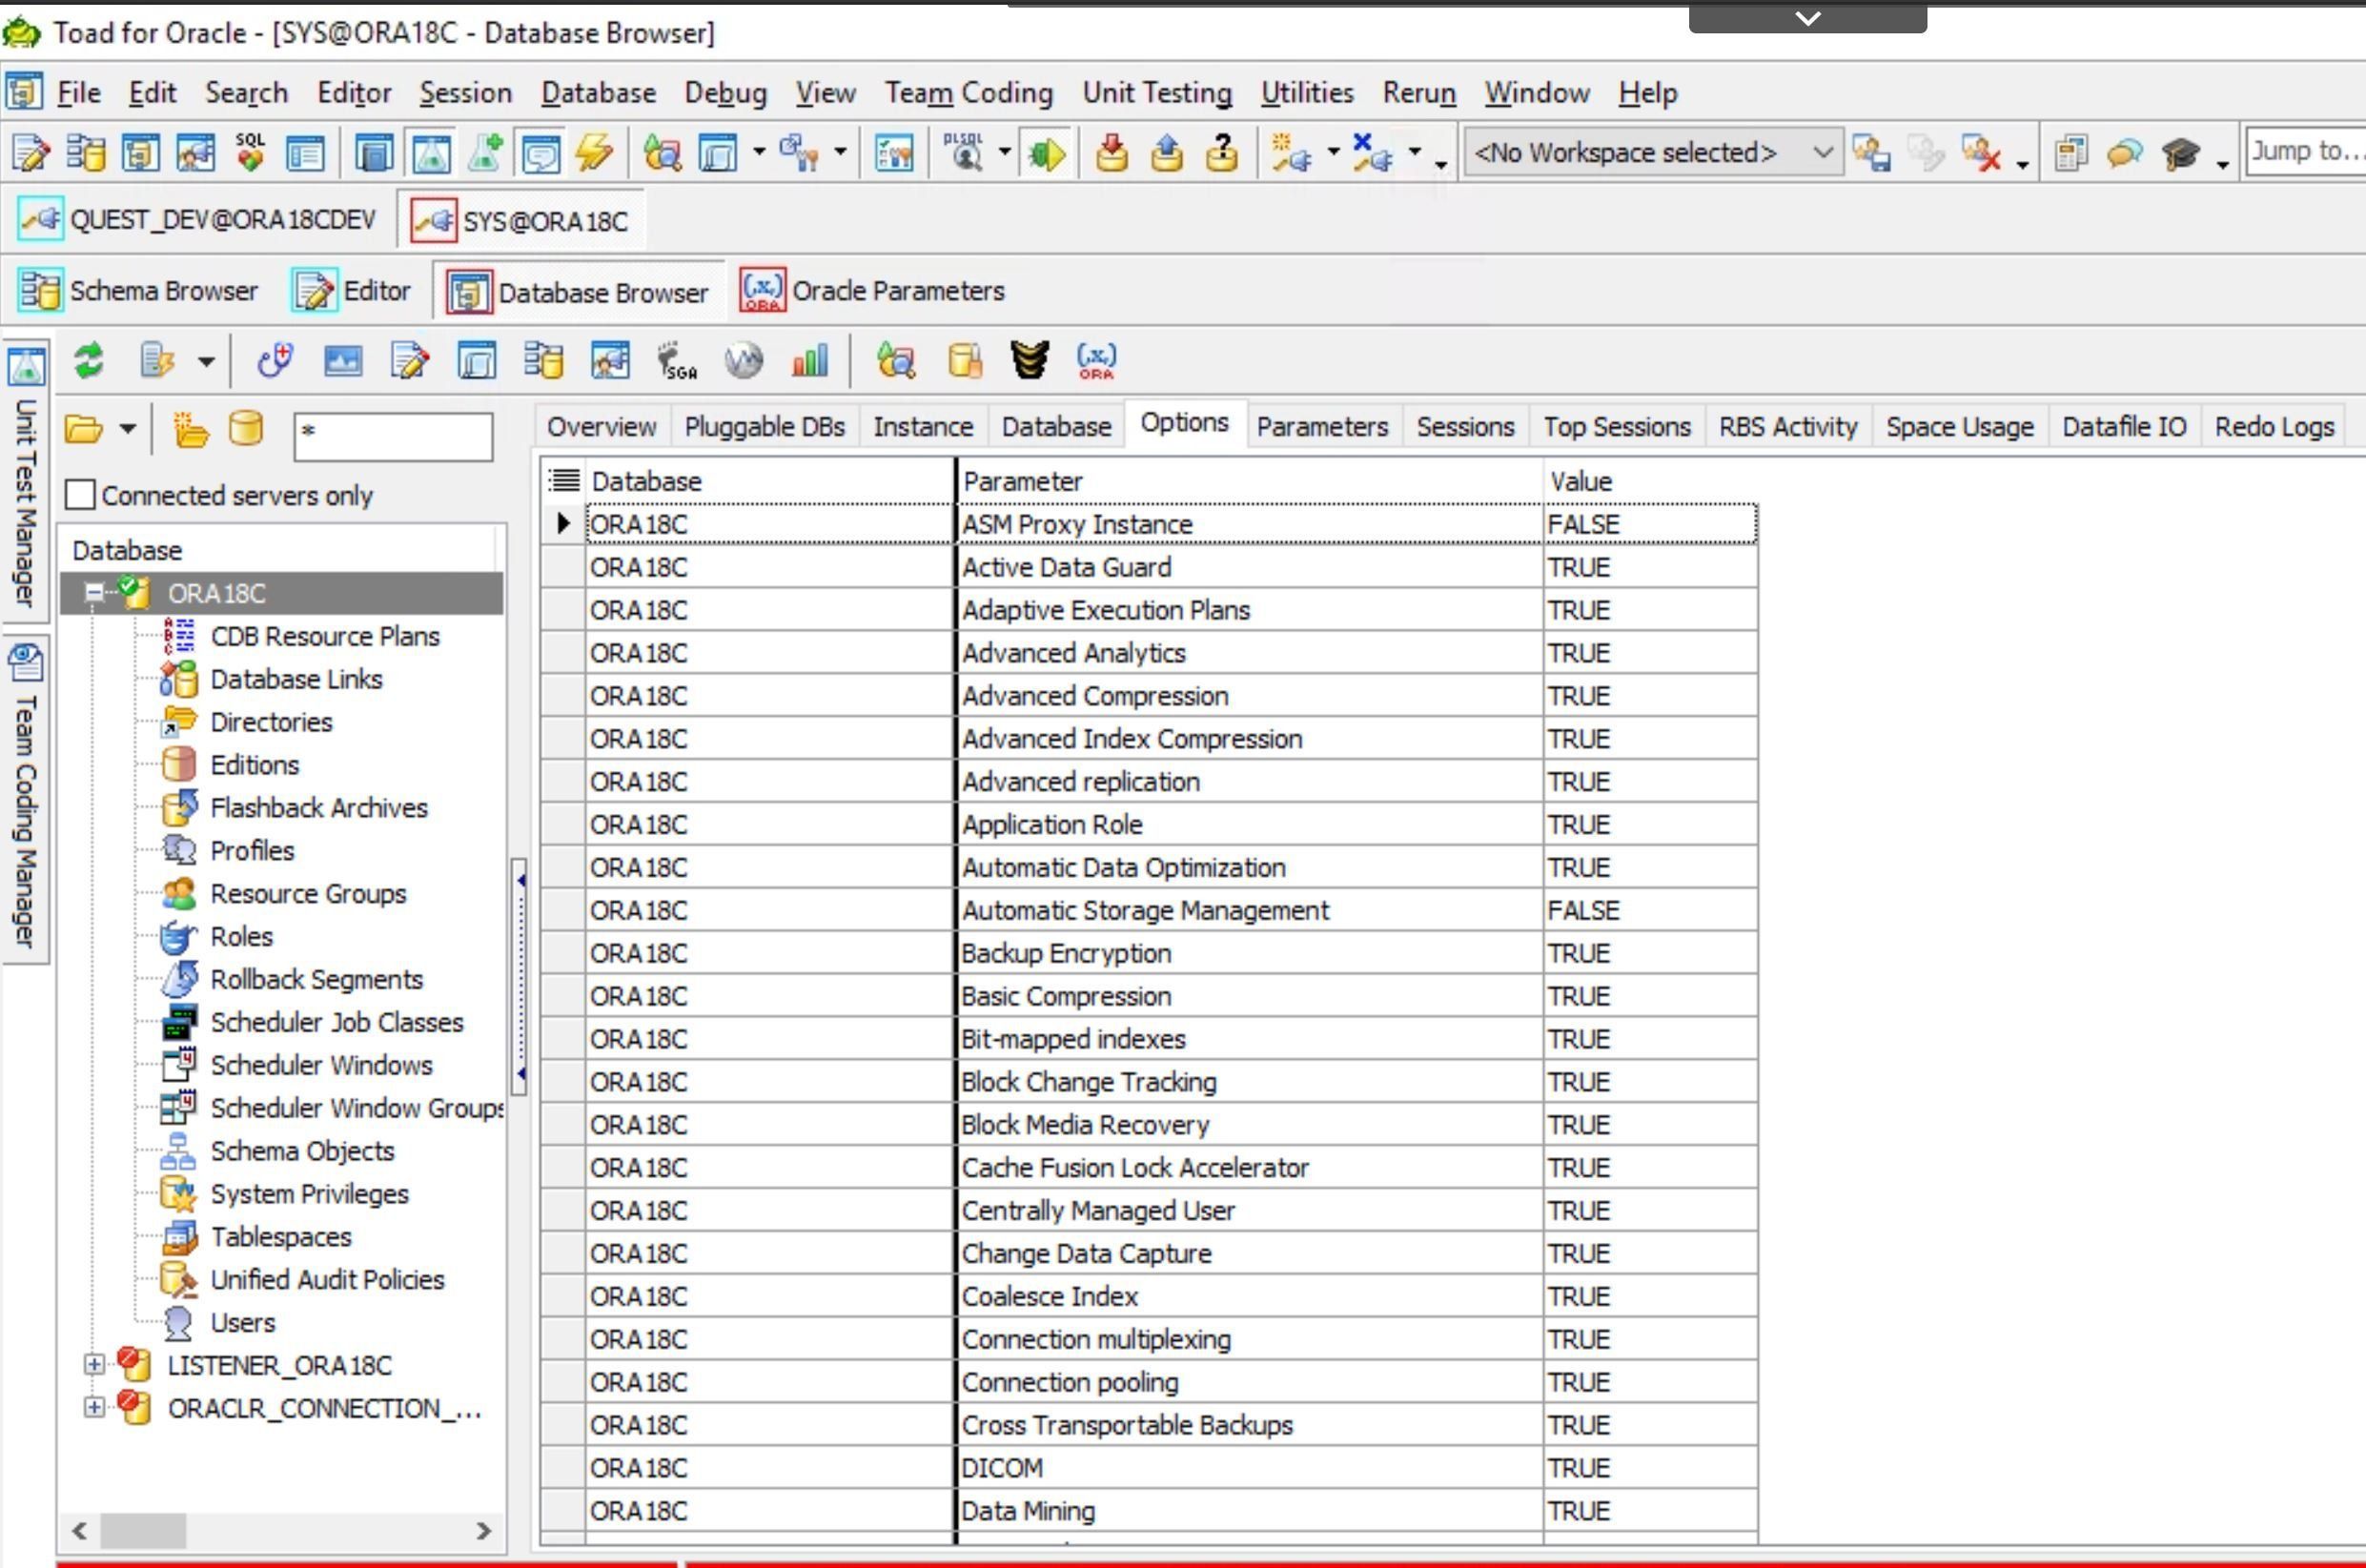
Task: Click the grid columns chooser icon beside Database header
Action: click(x=564, y=481)
